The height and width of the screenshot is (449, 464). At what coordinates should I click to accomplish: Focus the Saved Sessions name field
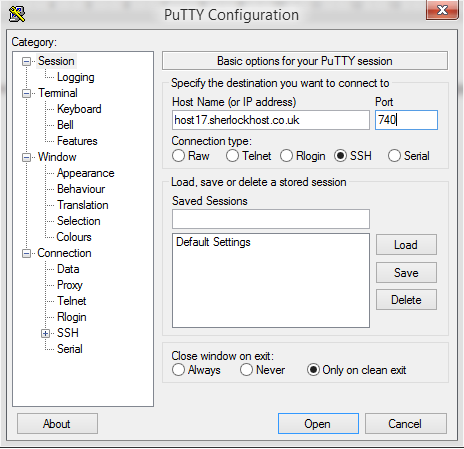271,219
